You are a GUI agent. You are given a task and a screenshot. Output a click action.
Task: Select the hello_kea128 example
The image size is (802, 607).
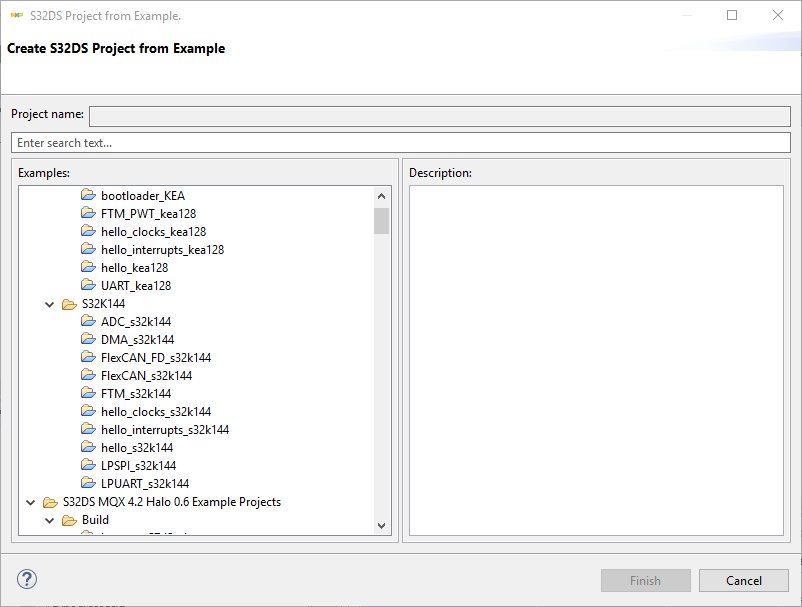(135, 267)
